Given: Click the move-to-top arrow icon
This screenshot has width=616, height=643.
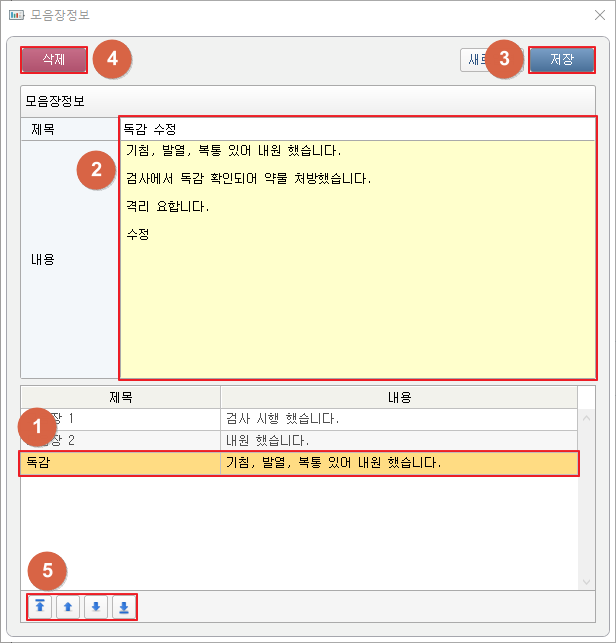Looking at the screenshot, I should [x=41, y=607].
